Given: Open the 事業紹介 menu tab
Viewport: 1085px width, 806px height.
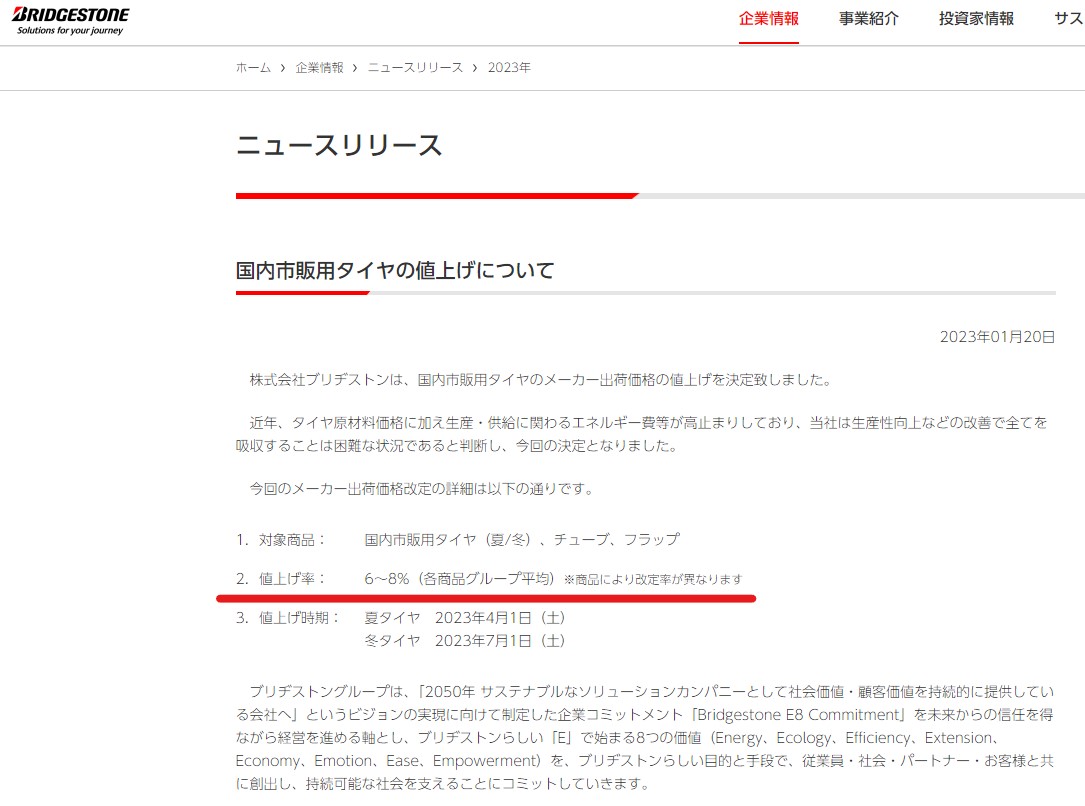Looking at the screenshot, I should [868, 19].
